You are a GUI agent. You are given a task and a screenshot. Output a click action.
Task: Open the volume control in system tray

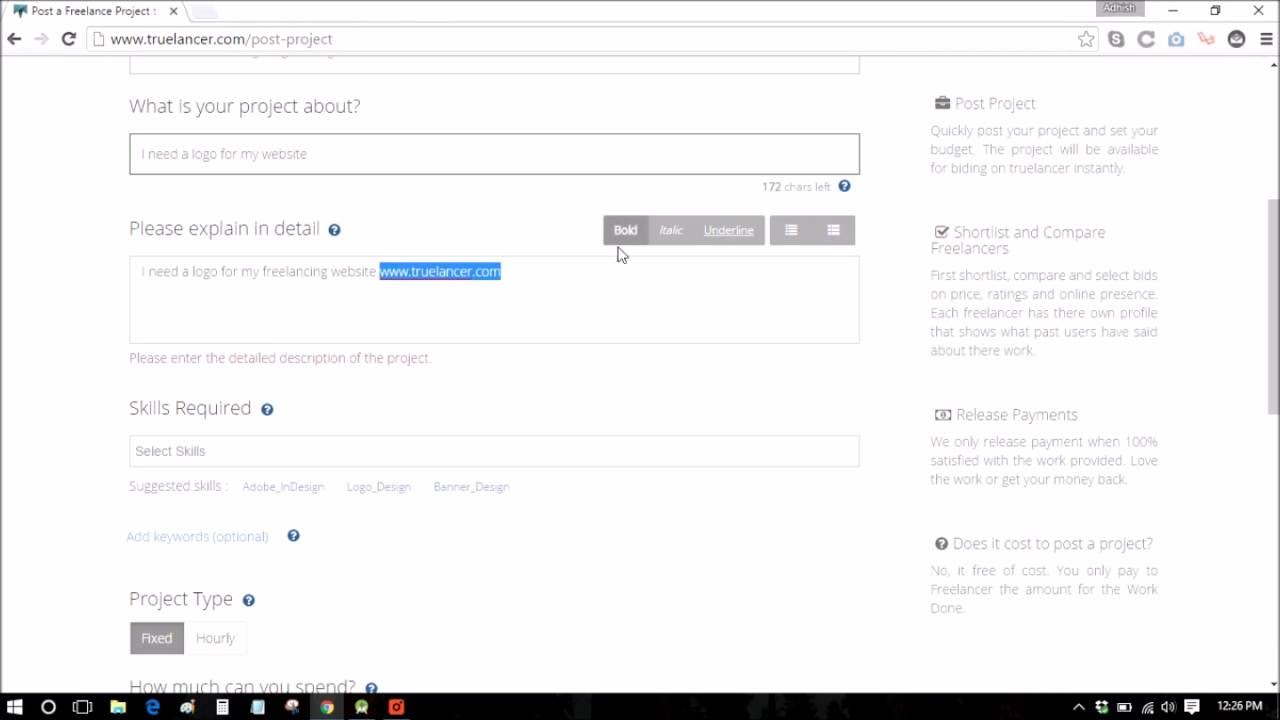[1167, 707]
